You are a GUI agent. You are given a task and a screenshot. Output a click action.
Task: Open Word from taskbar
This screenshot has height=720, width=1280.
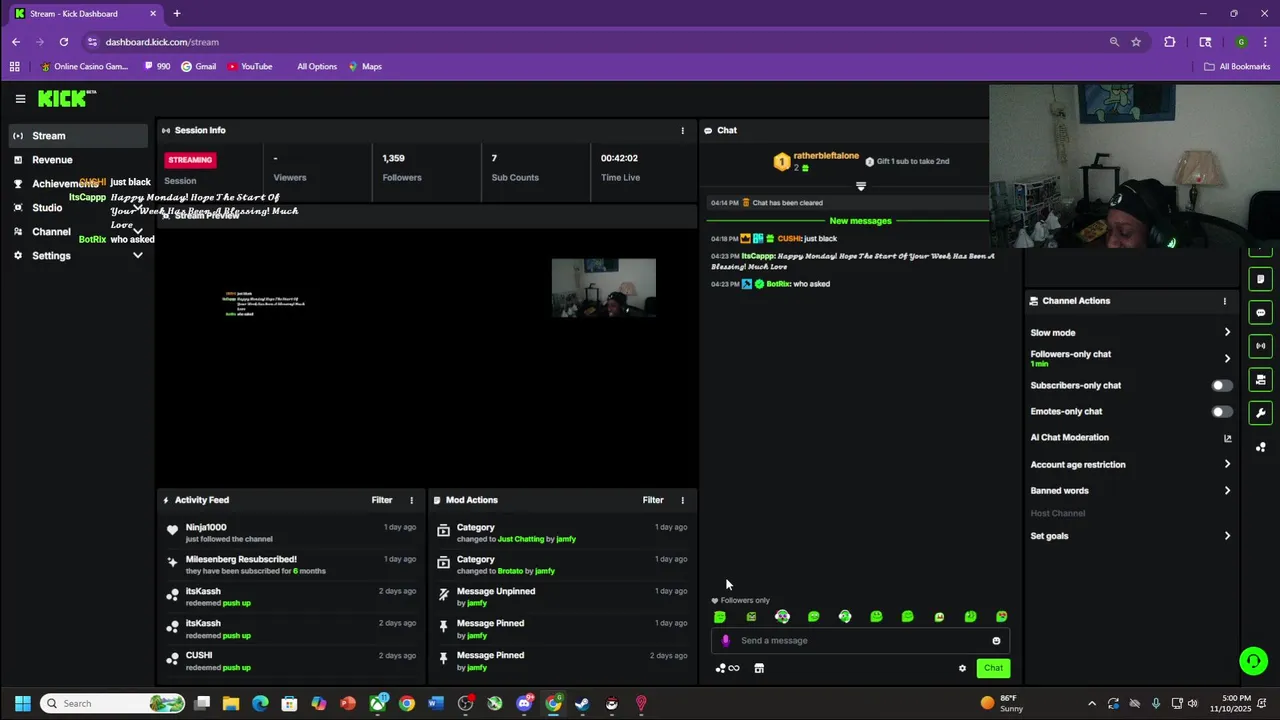[436, 704]
